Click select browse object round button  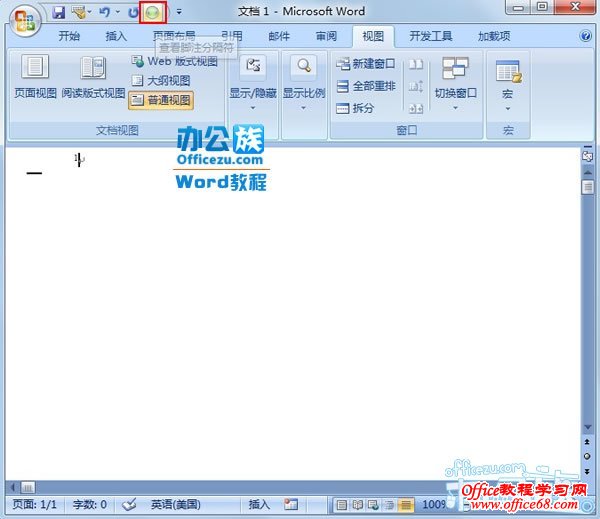pyautogui.click(x=587, y=457)
